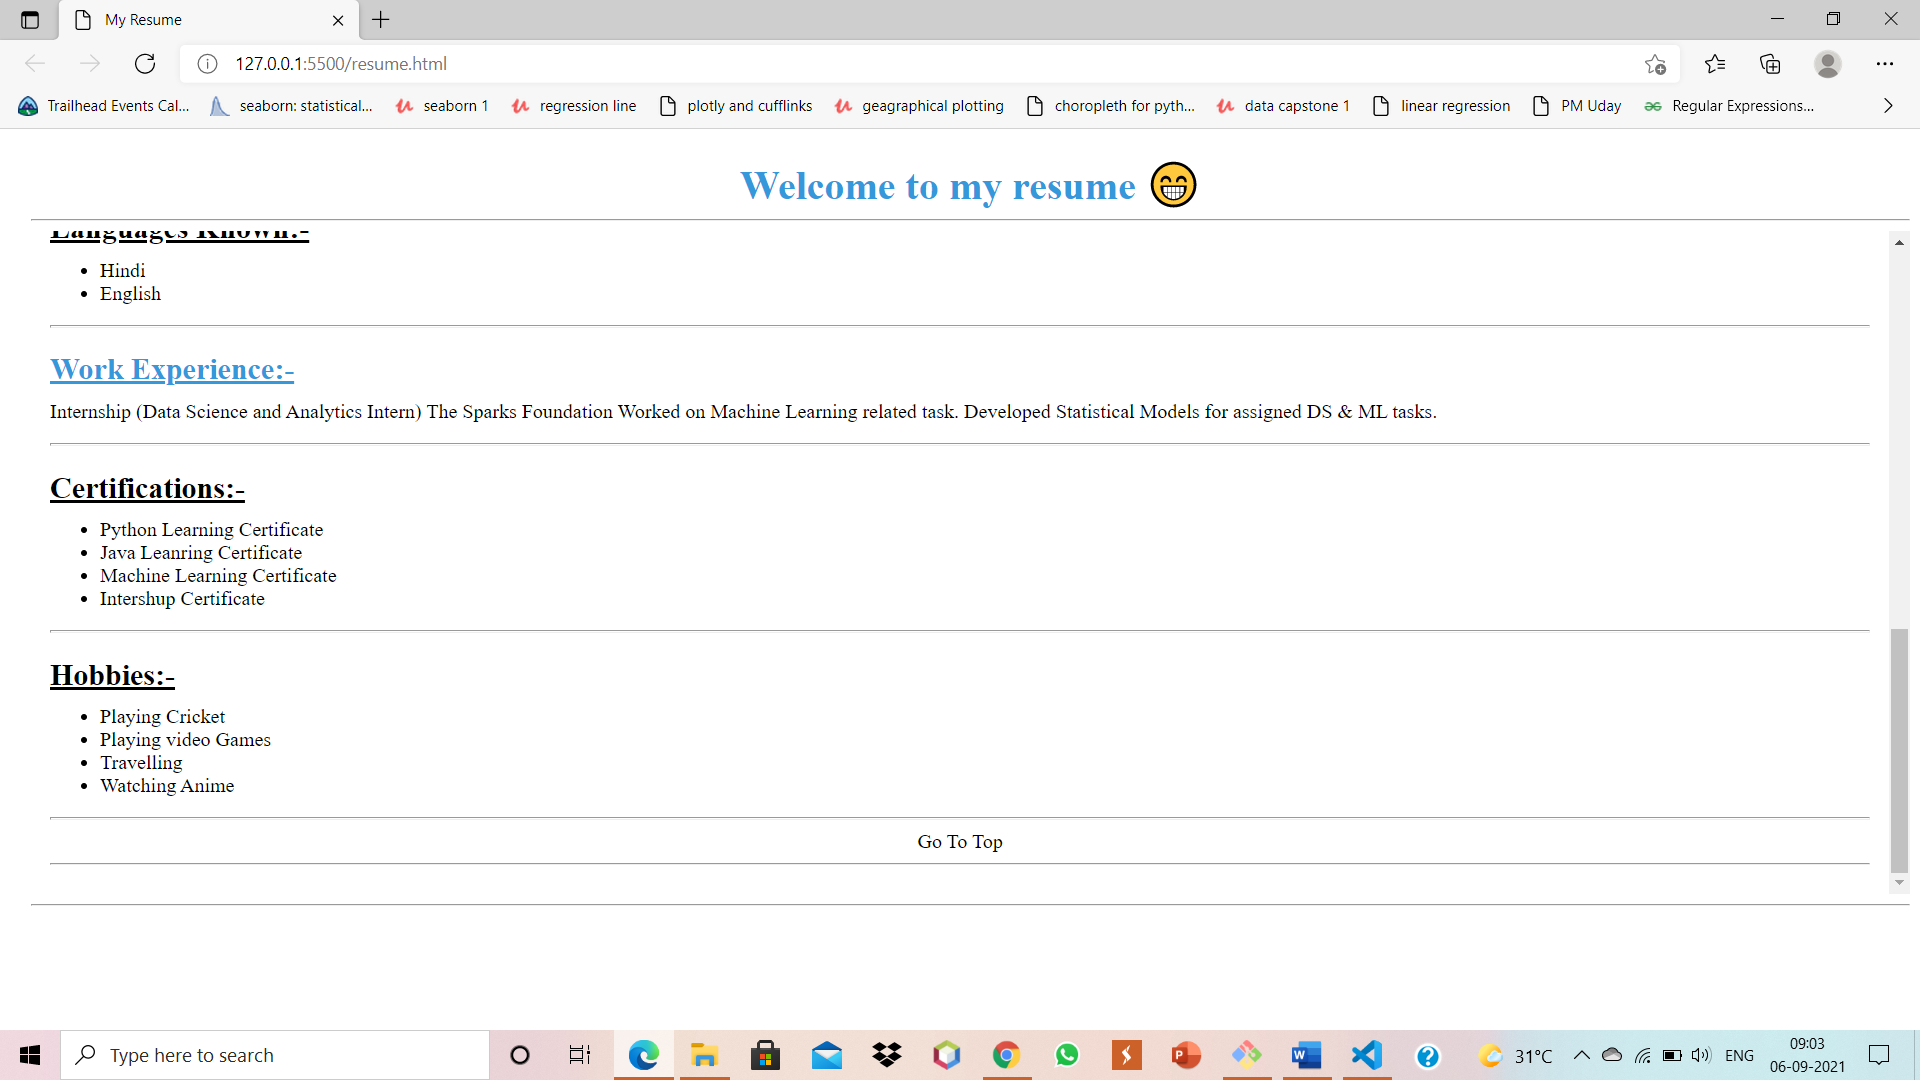
Task: Open a new browser tab
Action: [x=380, y=19]
